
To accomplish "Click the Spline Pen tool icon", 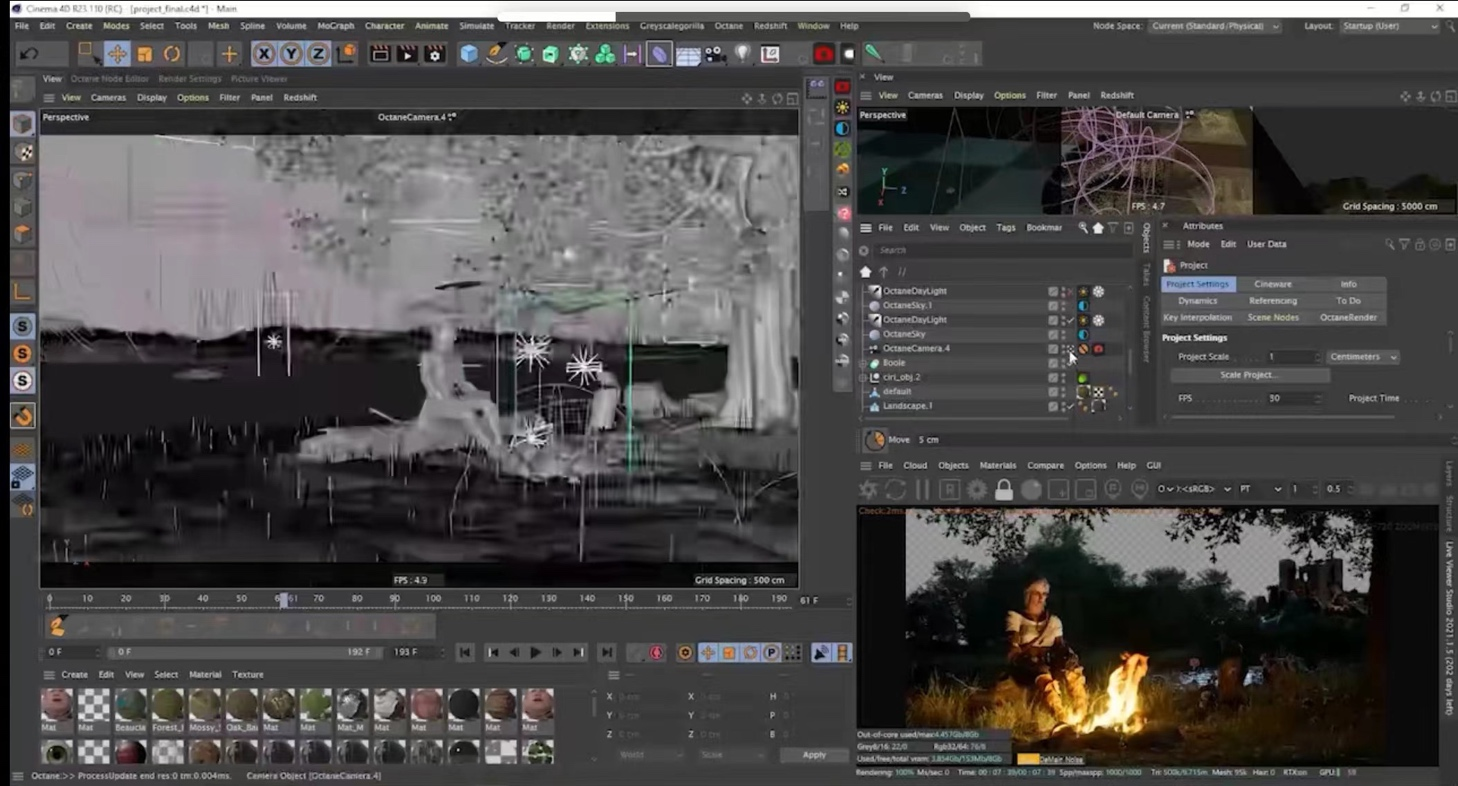I will [x=496, y=54].
